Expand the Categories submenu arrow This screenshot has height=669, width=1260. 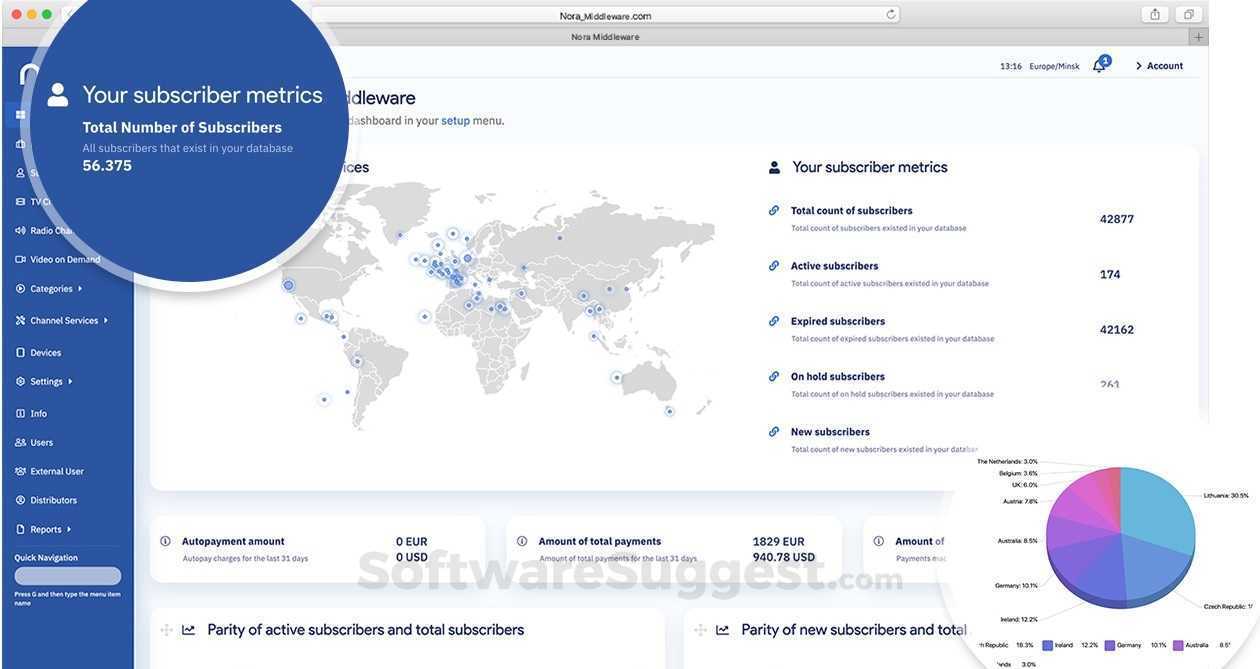pyautogui.click(x=80, y=289)
